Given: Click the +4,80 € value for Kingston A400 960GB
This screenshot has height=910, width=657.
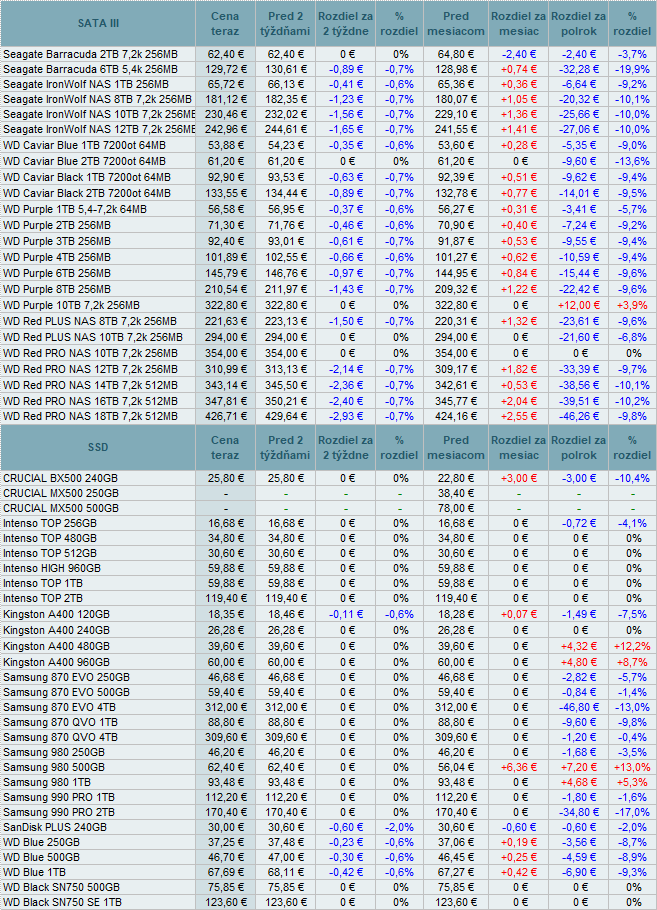Looking at the screenshot, I should click(579, 662).
